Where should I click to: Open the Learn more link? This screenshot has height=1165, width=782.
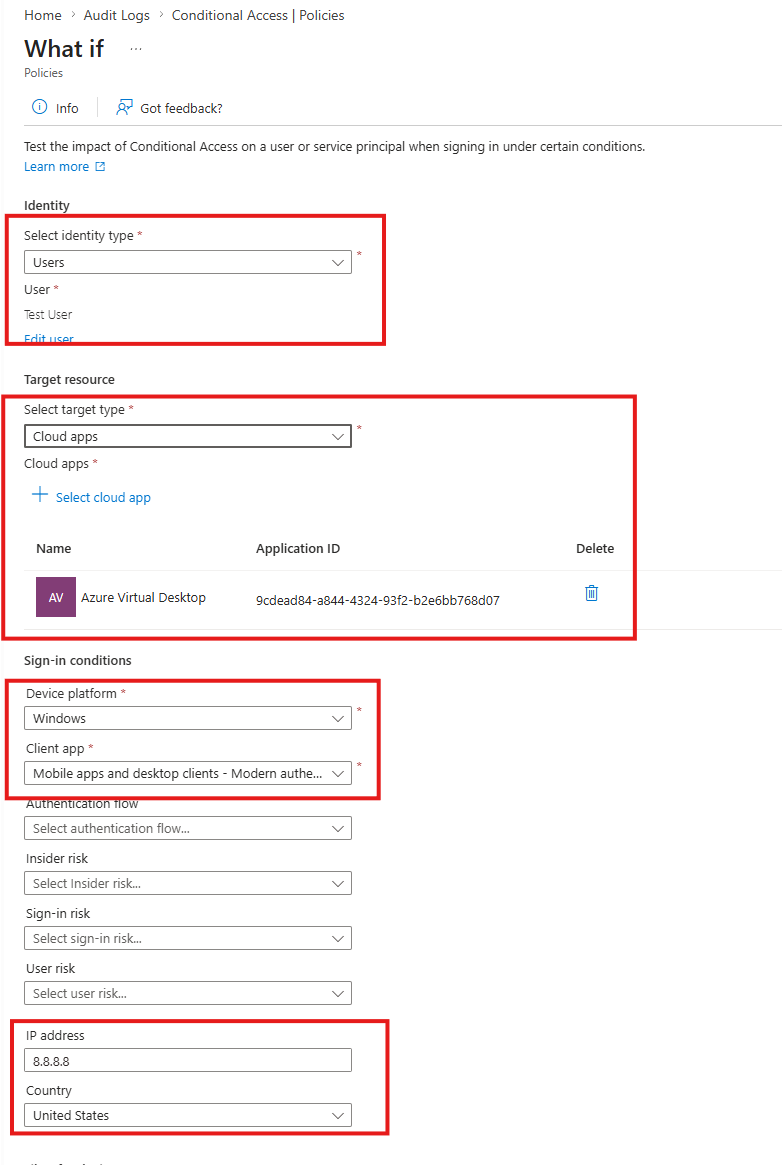[x=56, y=166]
